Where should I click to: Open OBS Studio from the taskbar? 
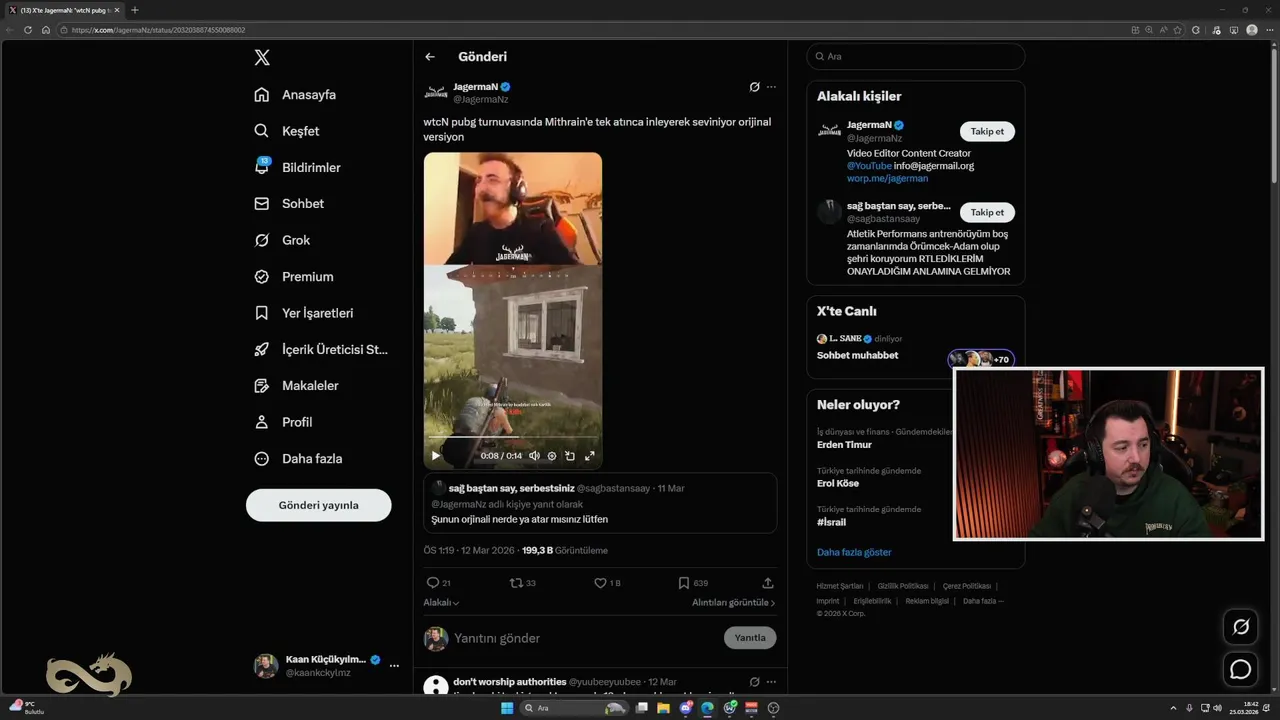click(773, 708)
